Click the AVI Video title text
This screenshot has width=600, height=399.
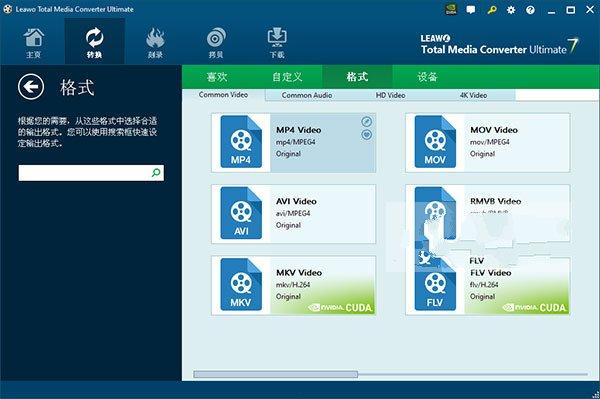(x=296, y=201)
